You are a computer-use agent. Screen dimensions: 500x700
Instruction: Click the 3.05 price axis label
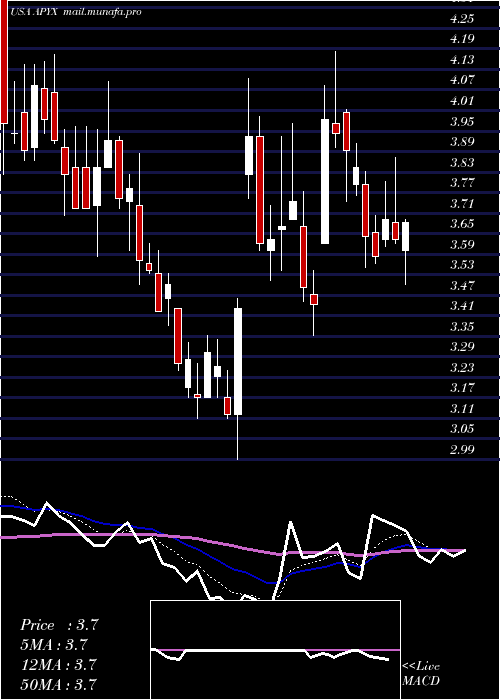click(x=462, y=429)
